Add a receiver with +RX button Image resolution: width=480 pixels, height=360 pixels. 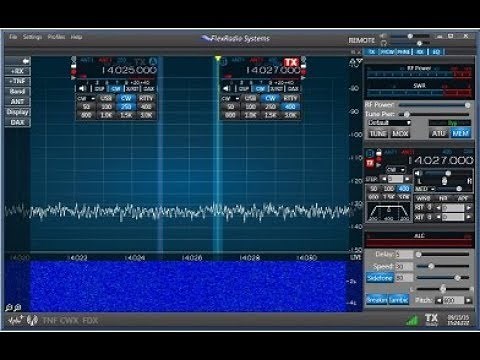[x=18, y=71]
